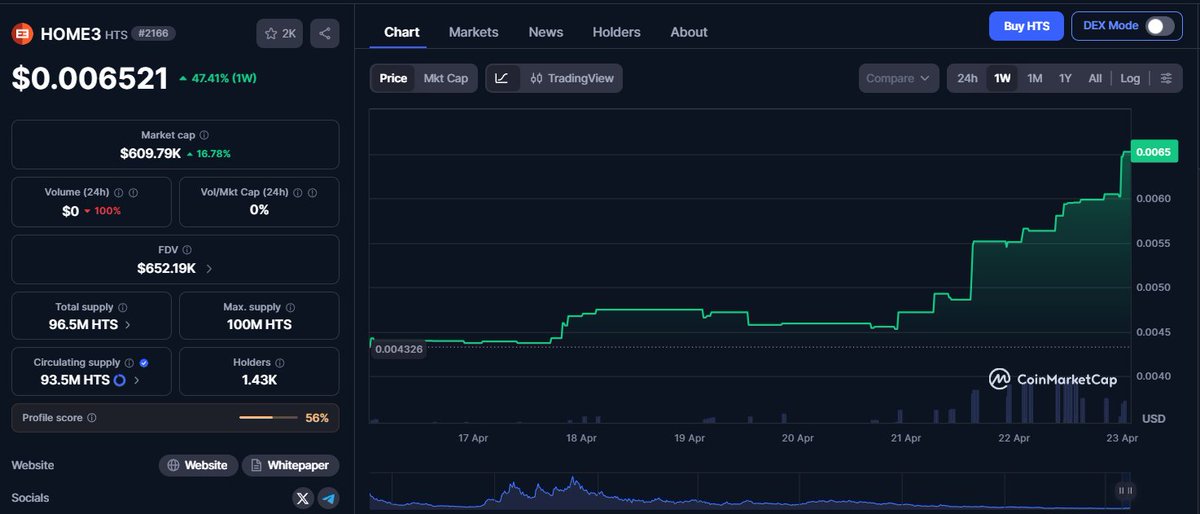Open chart settings sliders icon
The image size is (1200, 514).
pos(1166,78)
